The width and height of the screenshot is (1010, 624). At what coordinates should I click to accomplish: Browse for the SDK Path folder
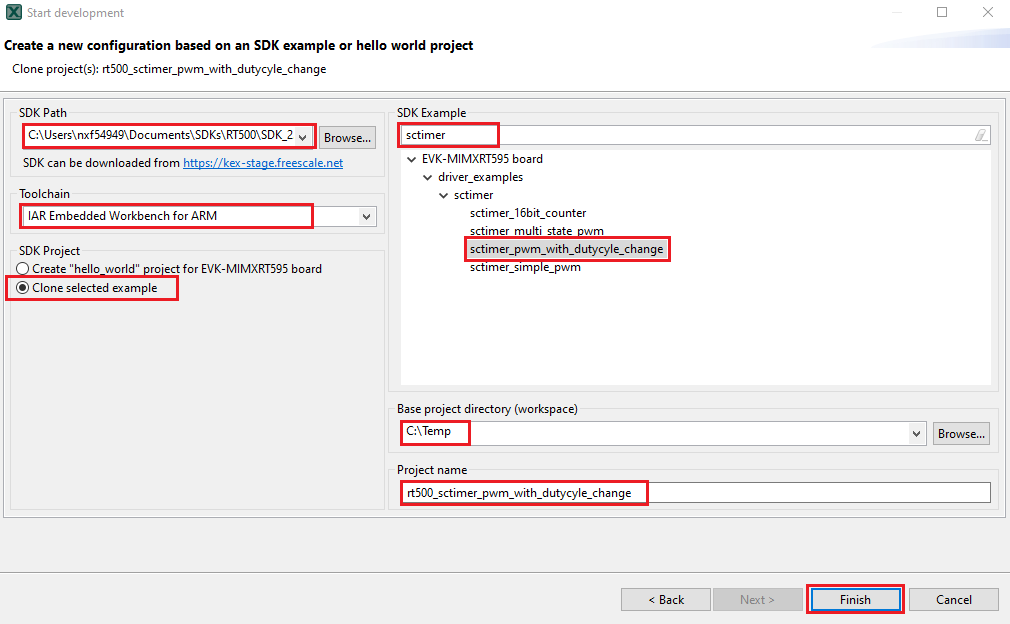coord(347,137)
